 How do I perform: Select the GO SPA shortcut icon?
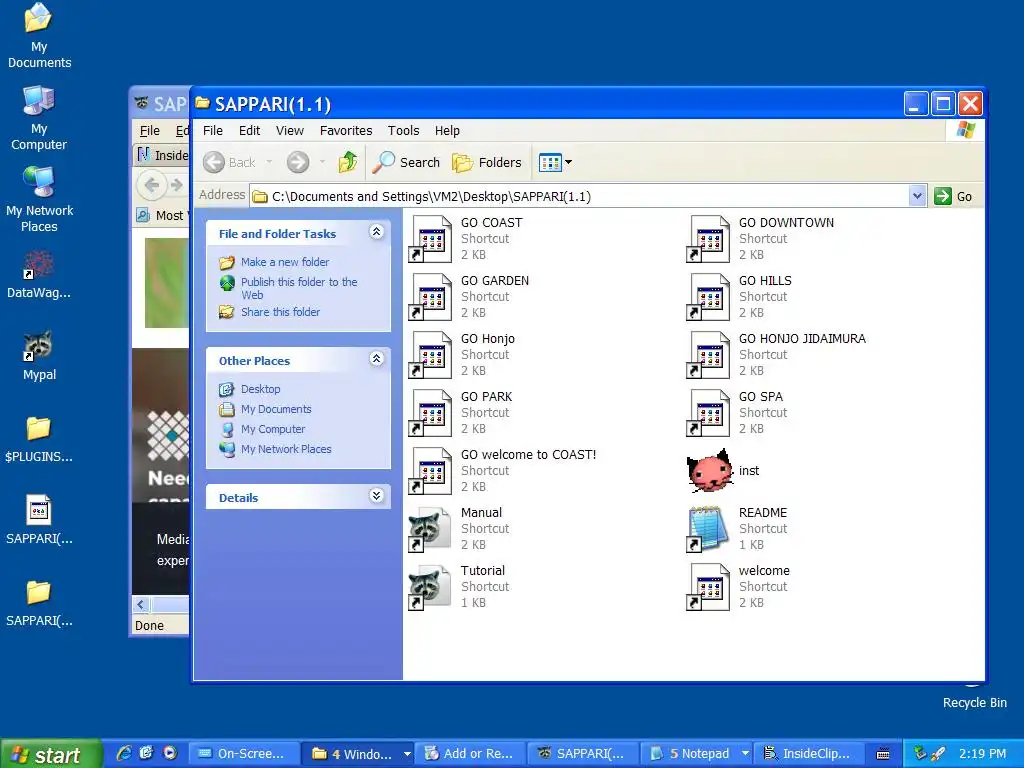coord(708,413)
